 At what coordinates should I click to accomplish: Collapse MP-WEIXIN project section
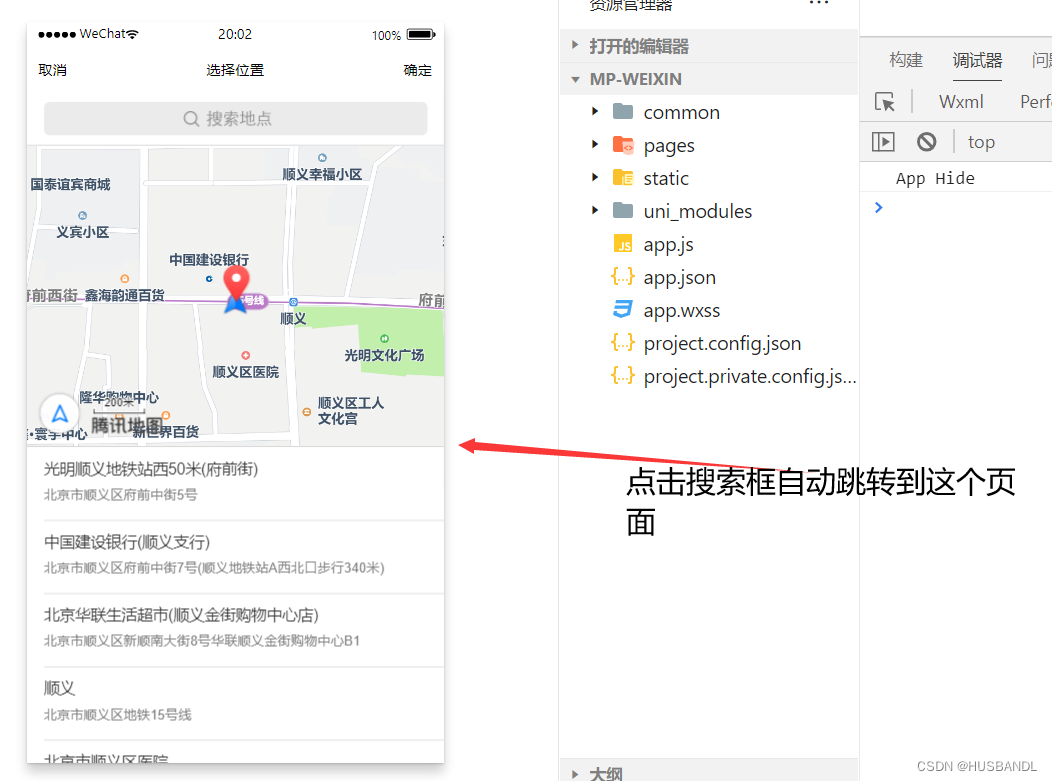pyautogui.click(x=575, y=79)
